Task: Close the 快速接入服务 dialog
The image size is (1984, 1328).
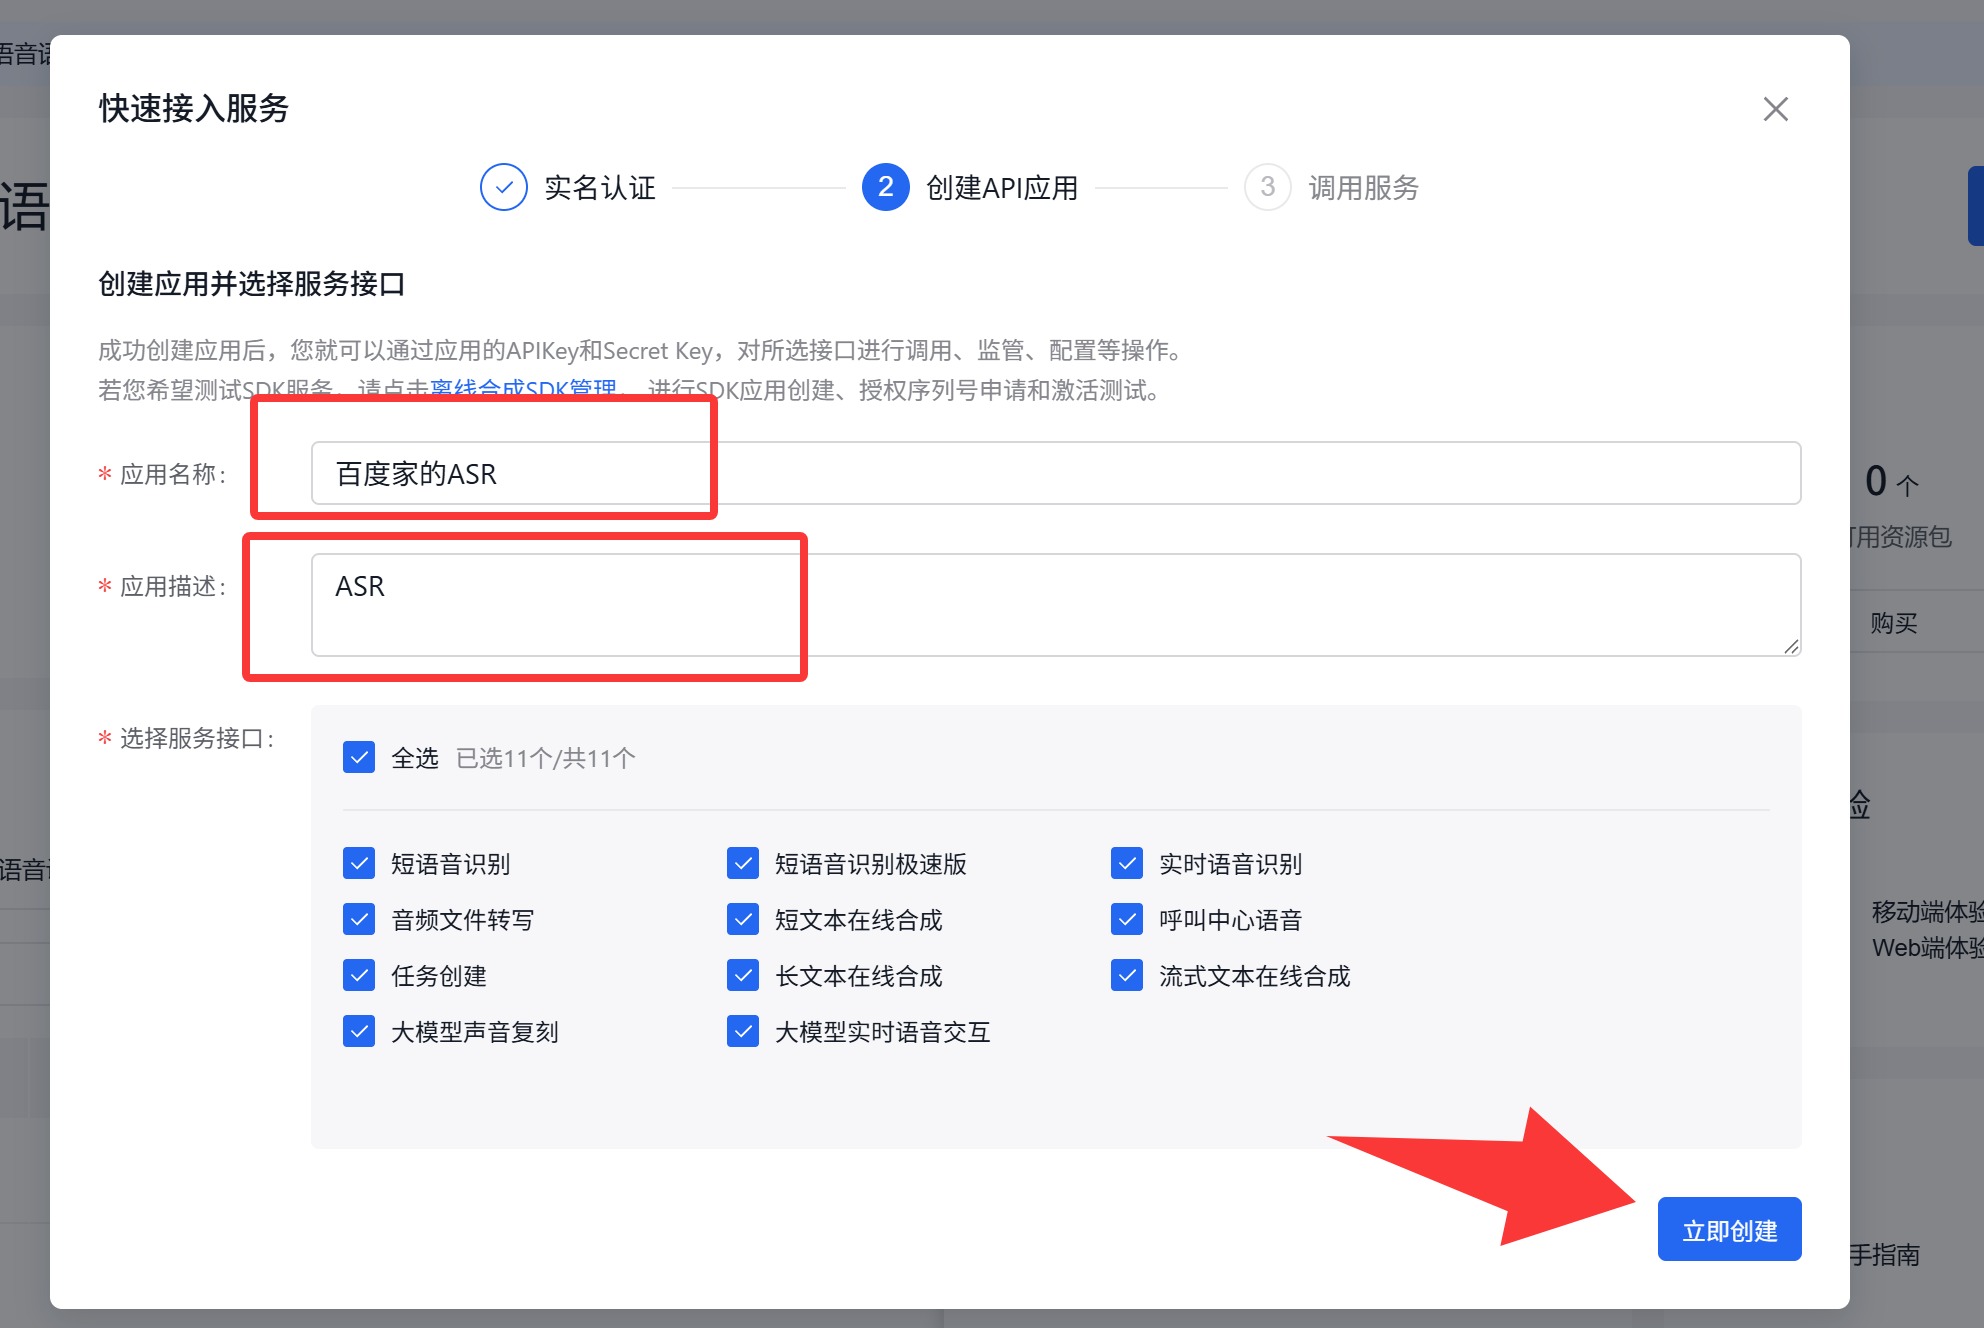Action: pyautogui.click(x=1775, y=109)
